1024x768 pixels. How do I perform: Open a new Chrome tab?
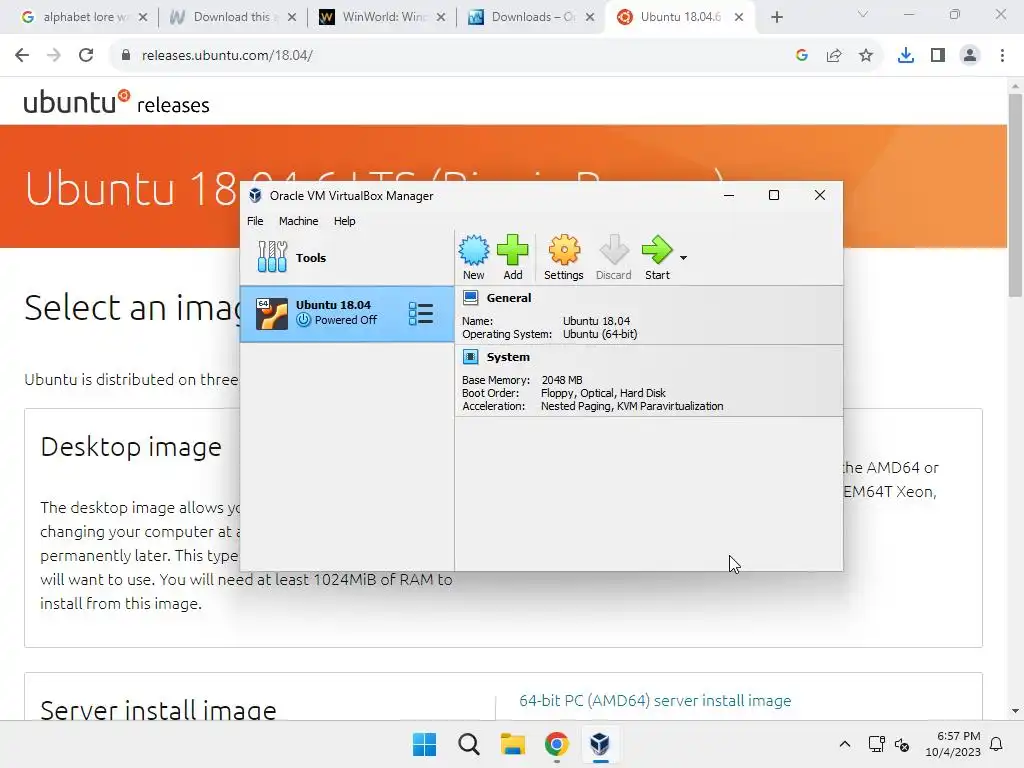pyautogui.click(x=776, y=17)
